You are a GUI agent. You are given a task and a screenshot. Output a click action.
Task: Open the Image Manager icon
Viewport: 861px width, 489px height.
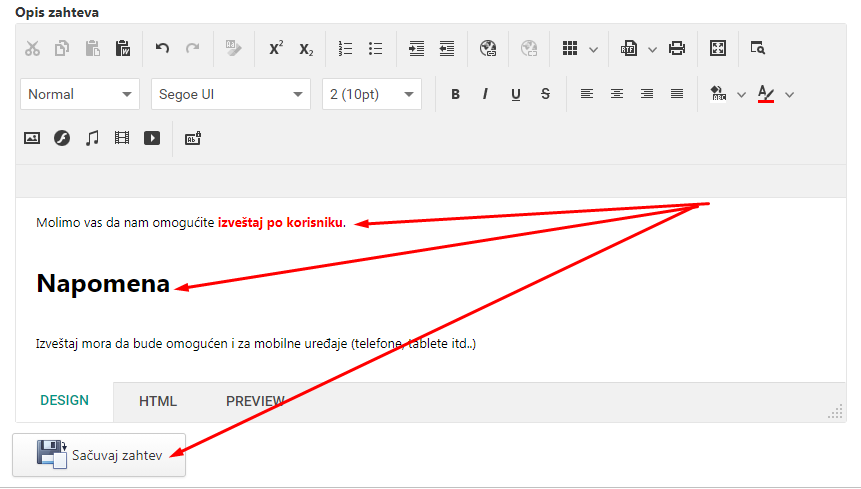(32, 139)
